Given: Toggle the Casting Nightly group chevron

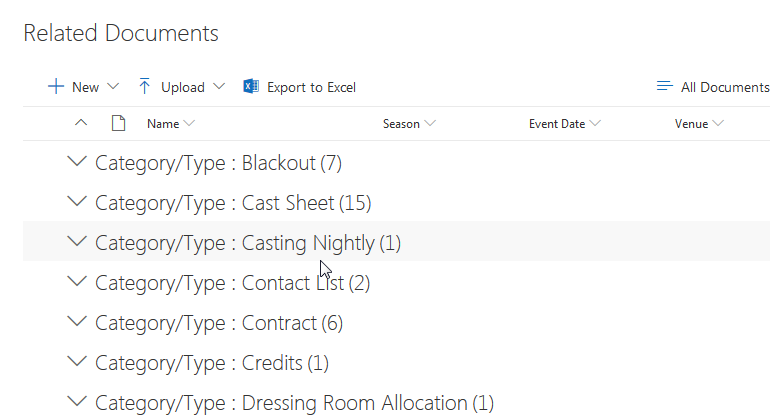Looking at the screenshot, I should 76,242.
